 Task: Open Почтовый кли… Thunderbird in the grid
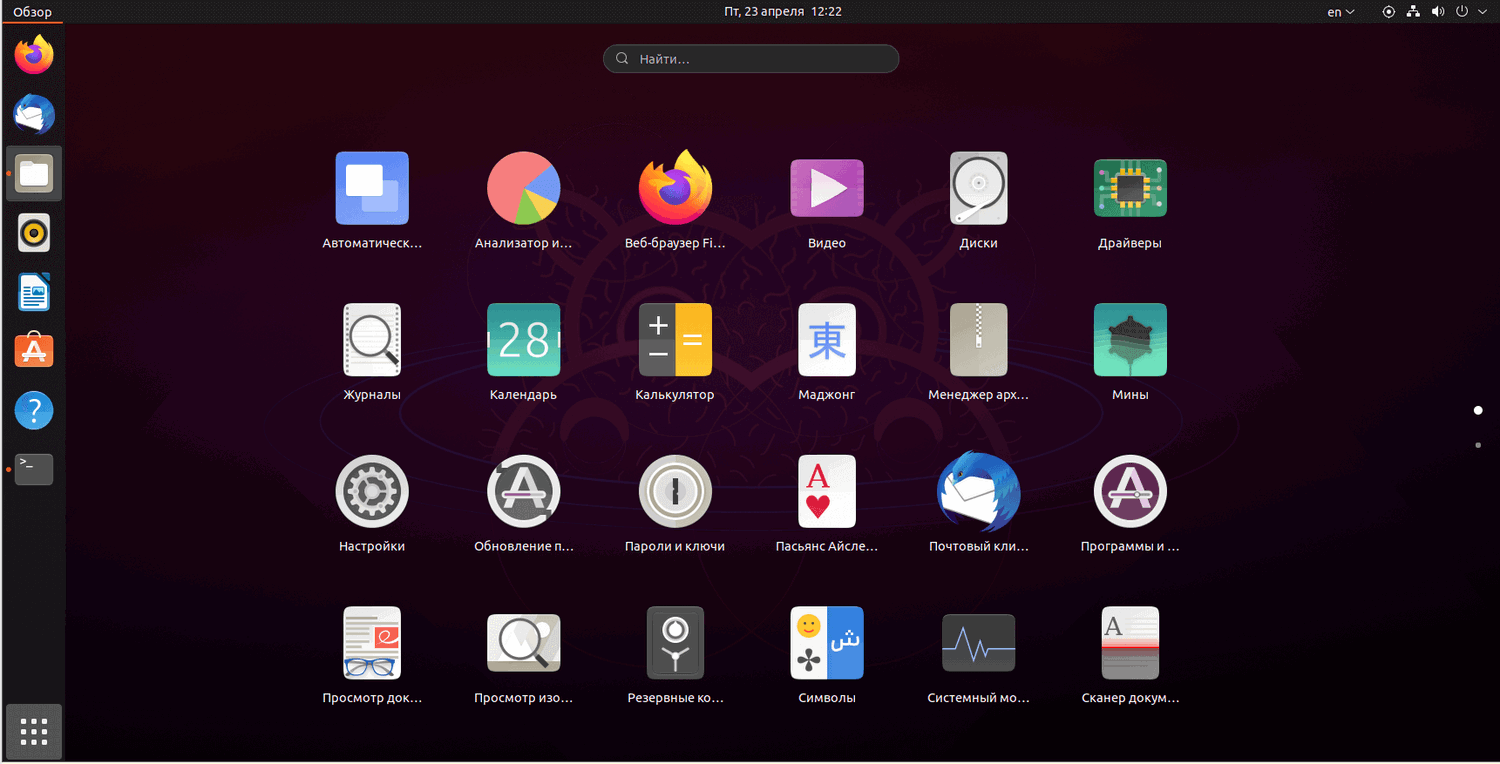click(979, 492)
